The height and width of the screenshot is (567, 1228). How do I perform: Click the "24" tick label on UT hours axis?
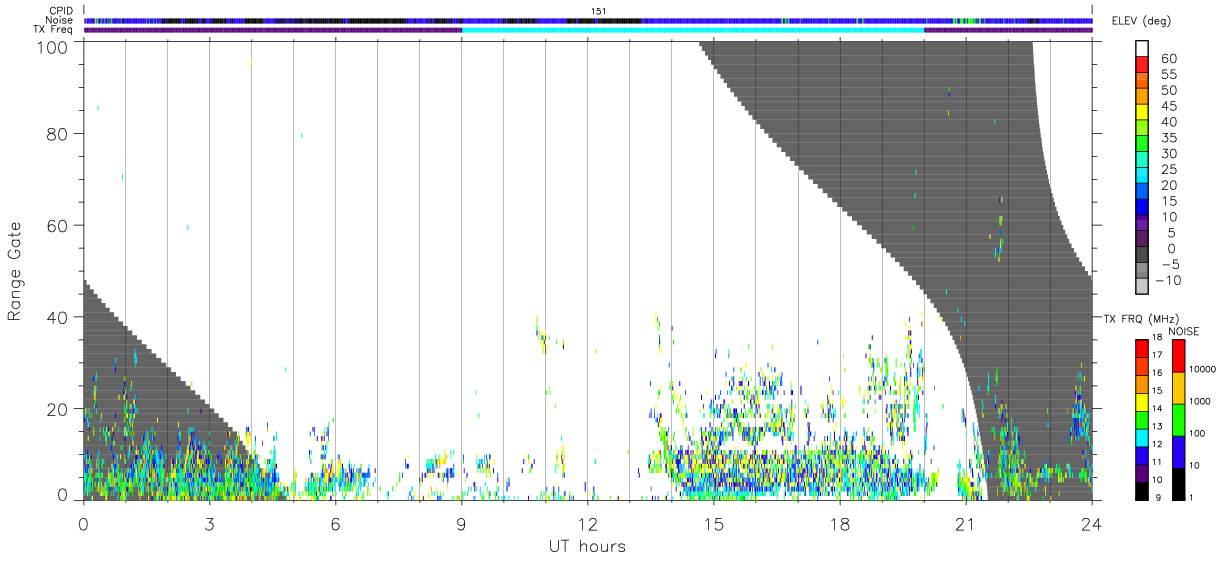[x=1092, y=523]
